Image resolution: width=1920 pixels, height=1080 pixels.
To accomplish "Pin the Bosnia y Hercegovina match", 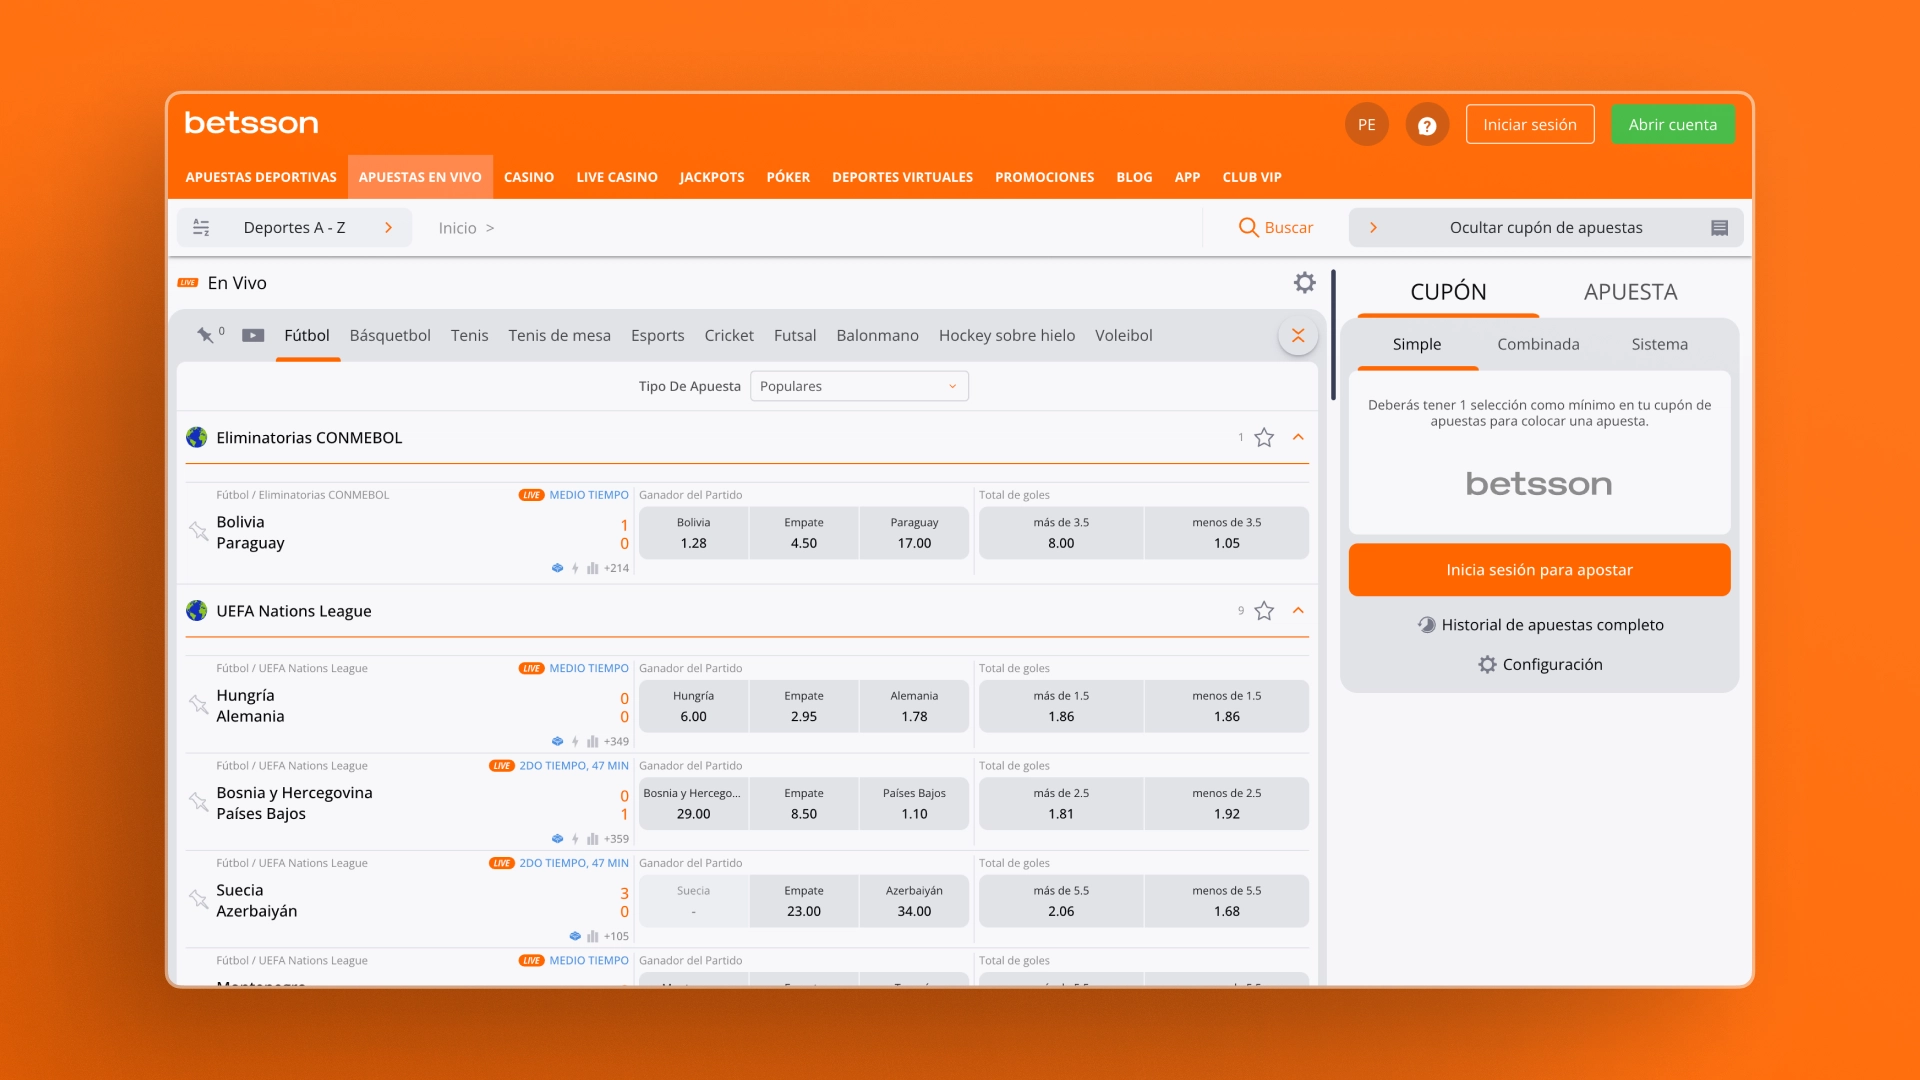I will [x=198, y=802].
